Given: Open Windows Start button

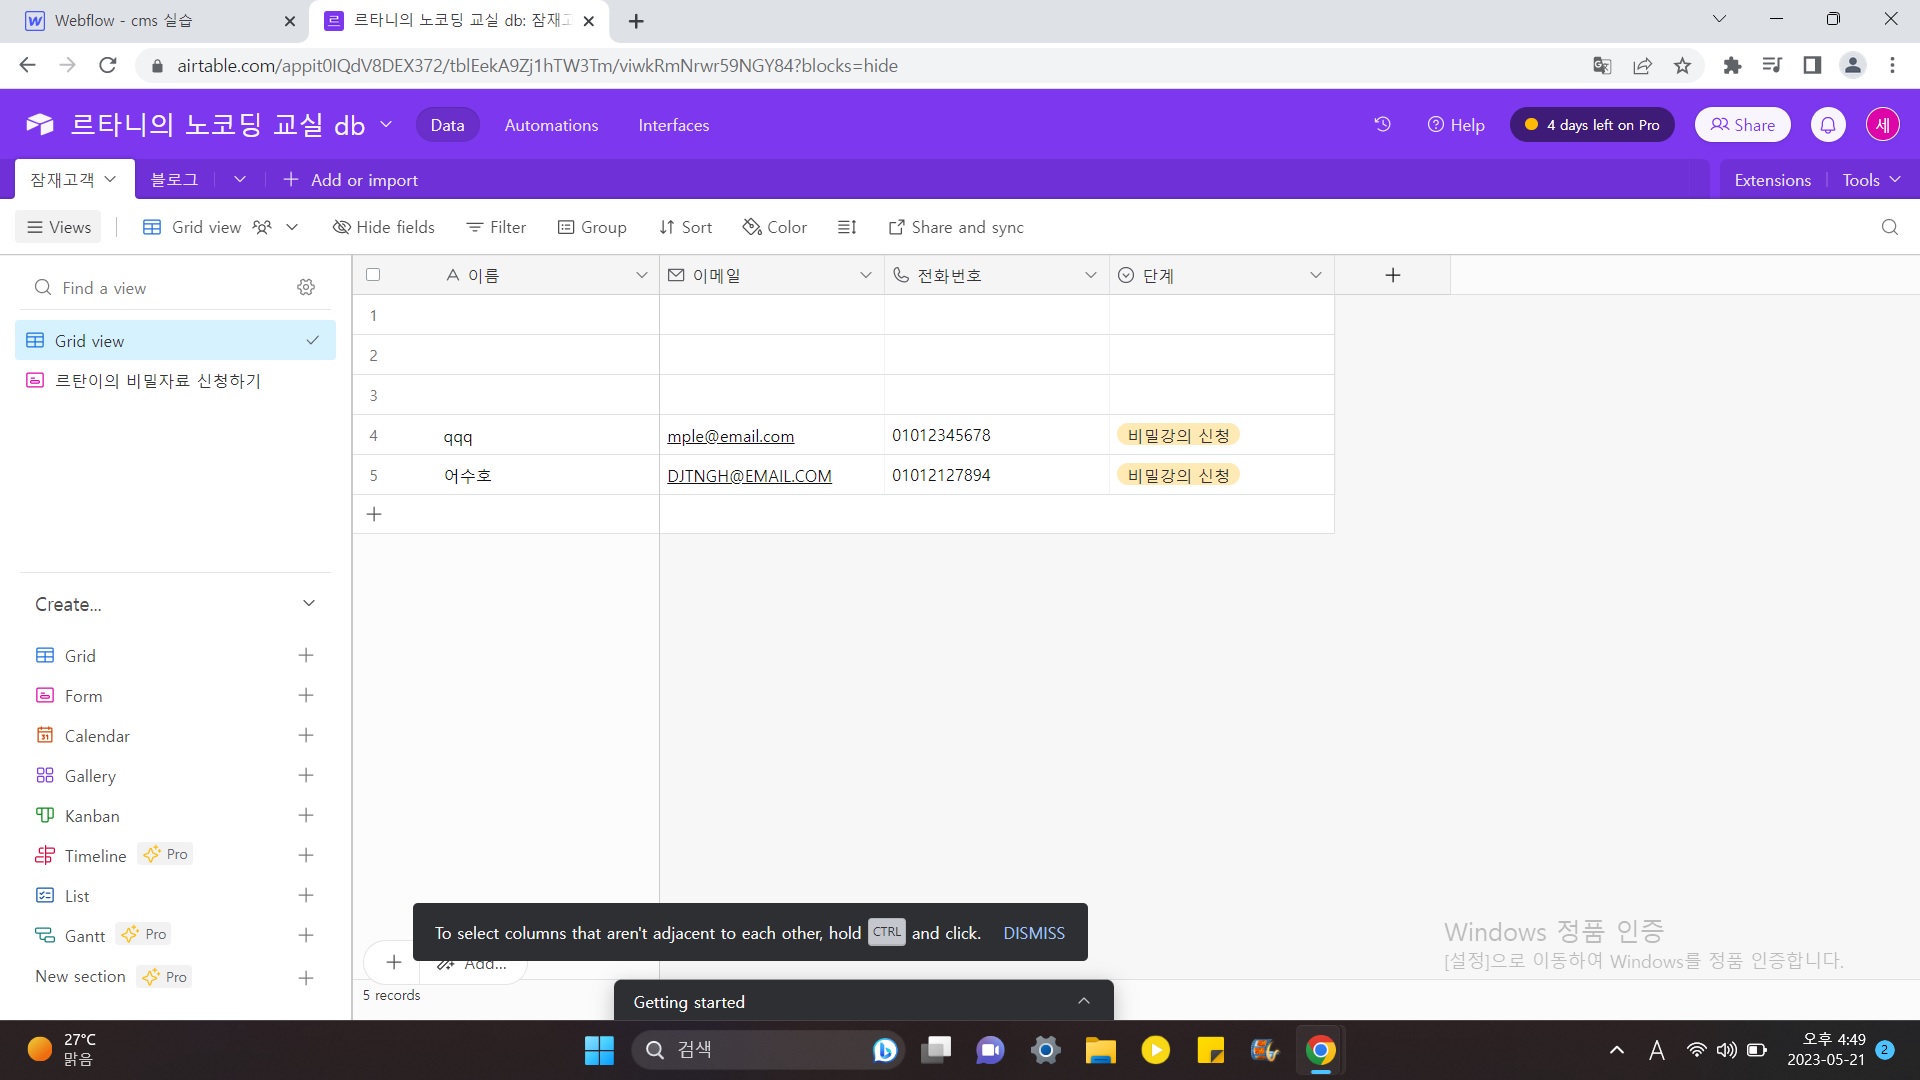Looking at the screenshot, I should pyautogui.click(x=599, y=1050).
